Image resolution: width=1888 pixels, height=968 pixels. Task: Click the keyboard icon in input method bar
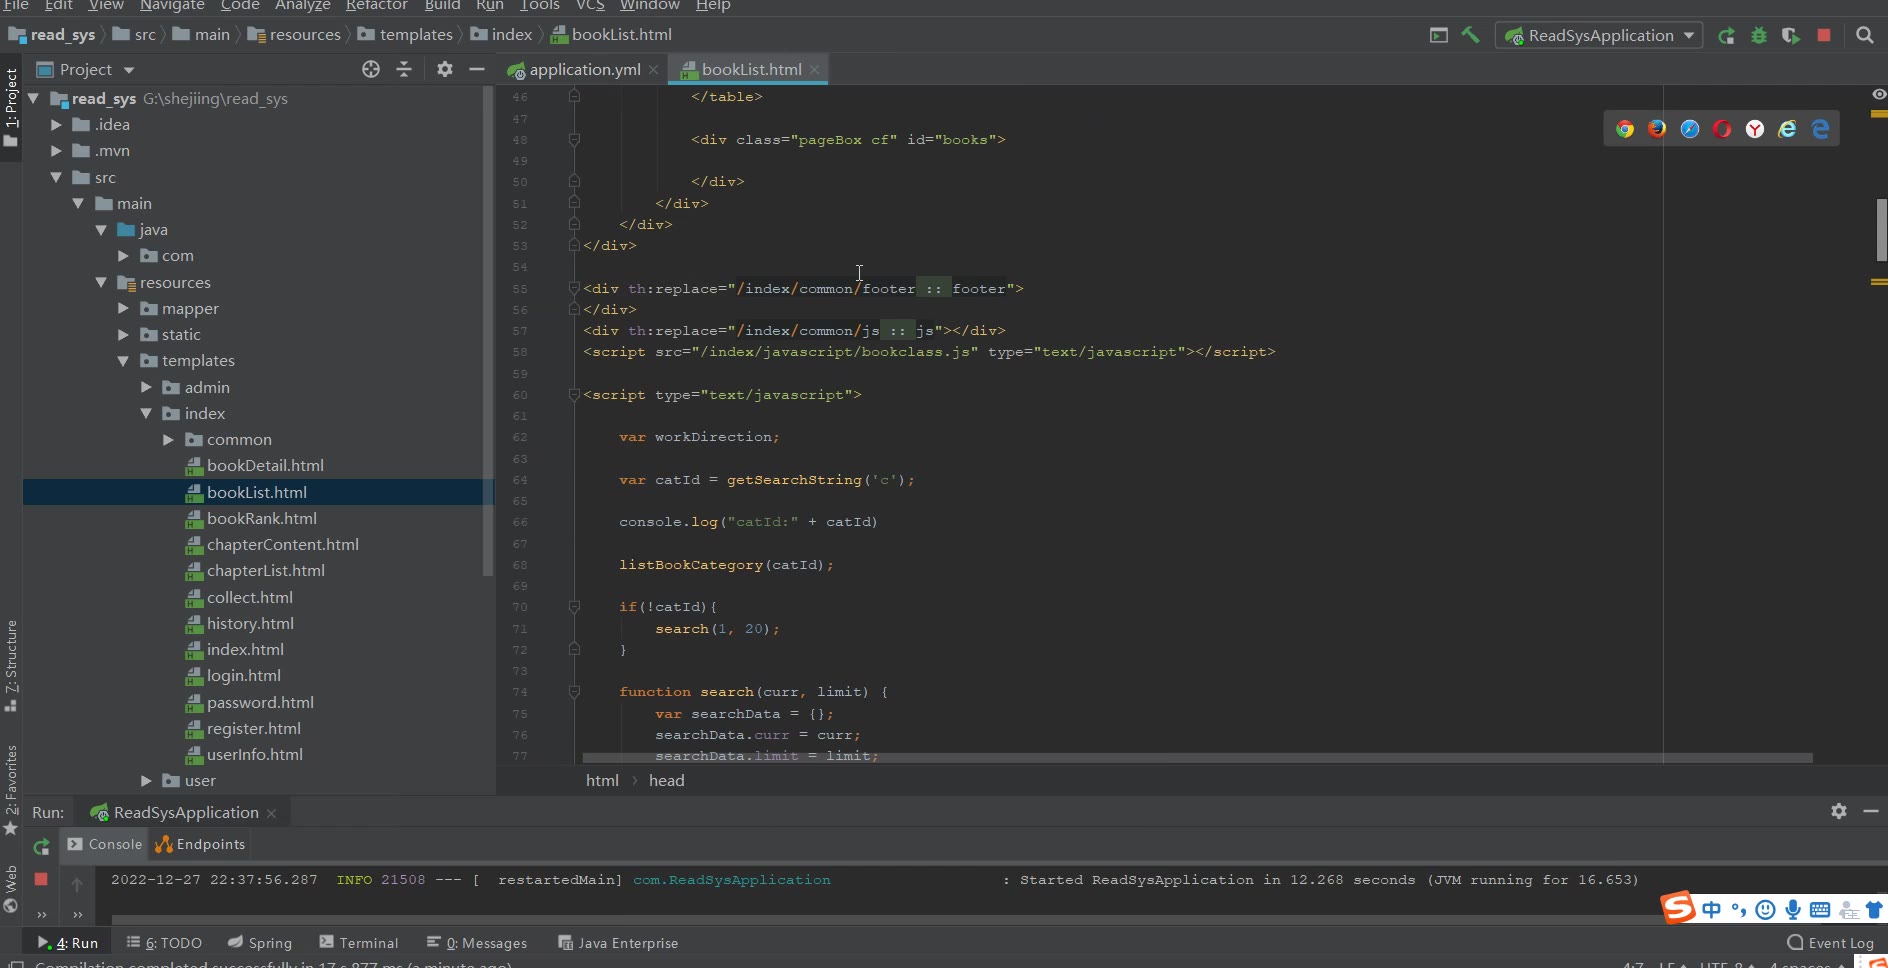[x=1820, y=909]
